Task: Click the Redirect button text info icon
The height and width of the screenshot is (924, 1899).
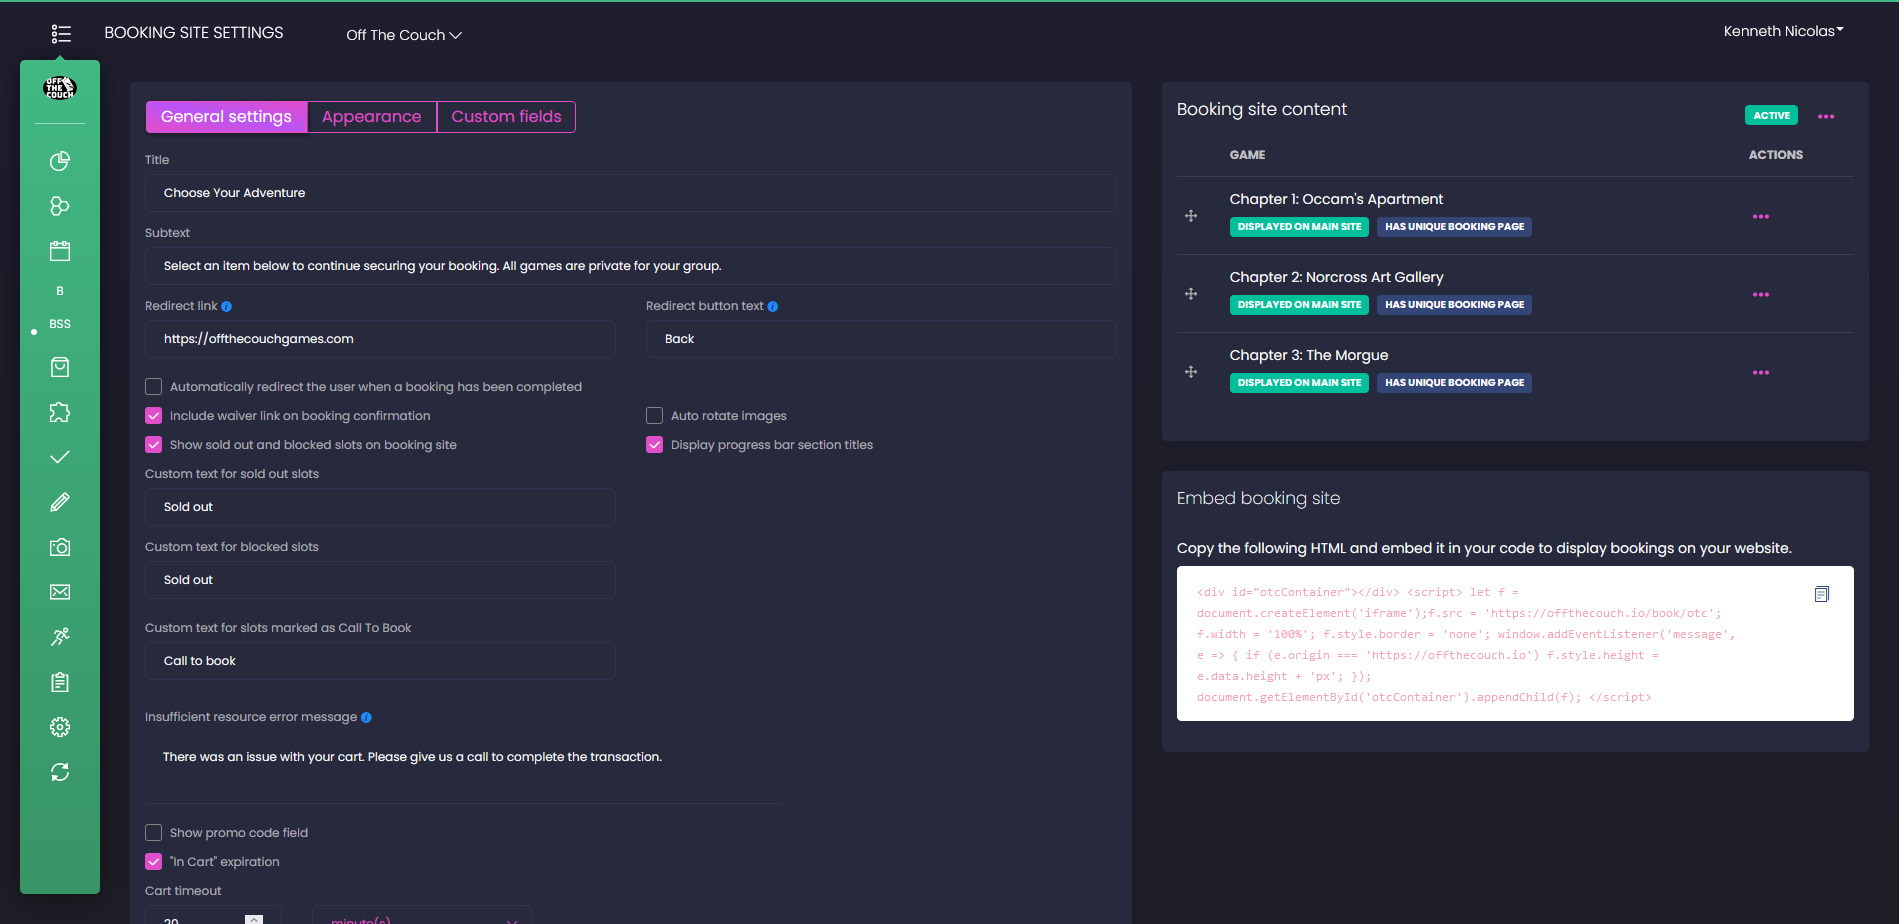Action: pyautogui.click(x=772, y=307)
